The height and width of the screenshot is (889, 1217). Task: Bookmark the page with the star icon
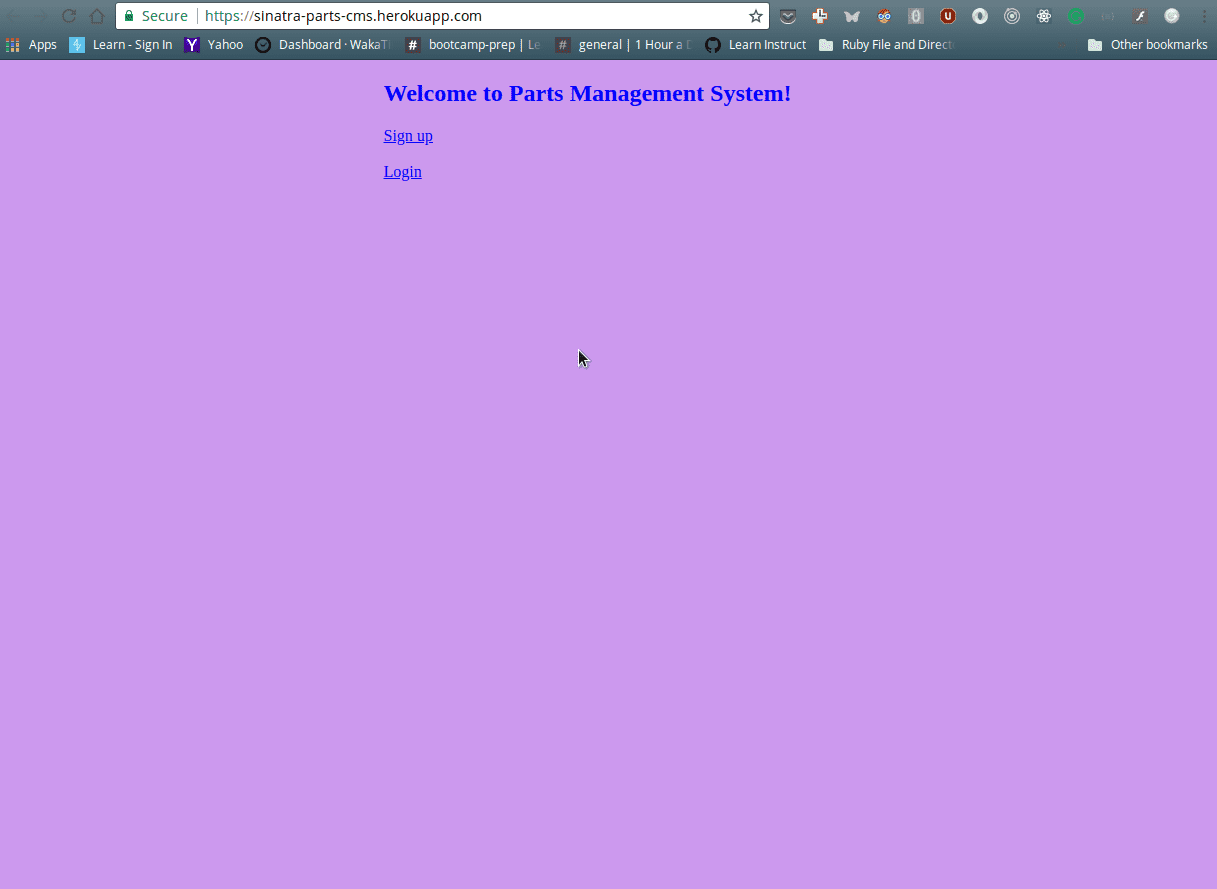point(755,16)
